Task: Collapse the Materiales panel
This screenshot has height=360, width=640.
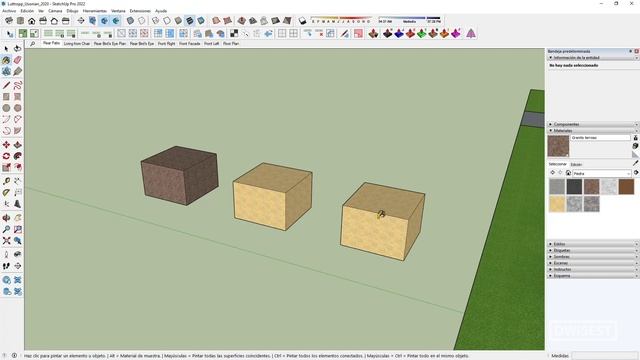Action: tap(593, 131)
